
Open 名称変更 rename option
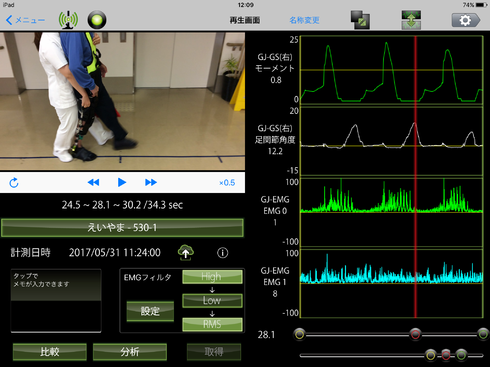coord(304,20)
